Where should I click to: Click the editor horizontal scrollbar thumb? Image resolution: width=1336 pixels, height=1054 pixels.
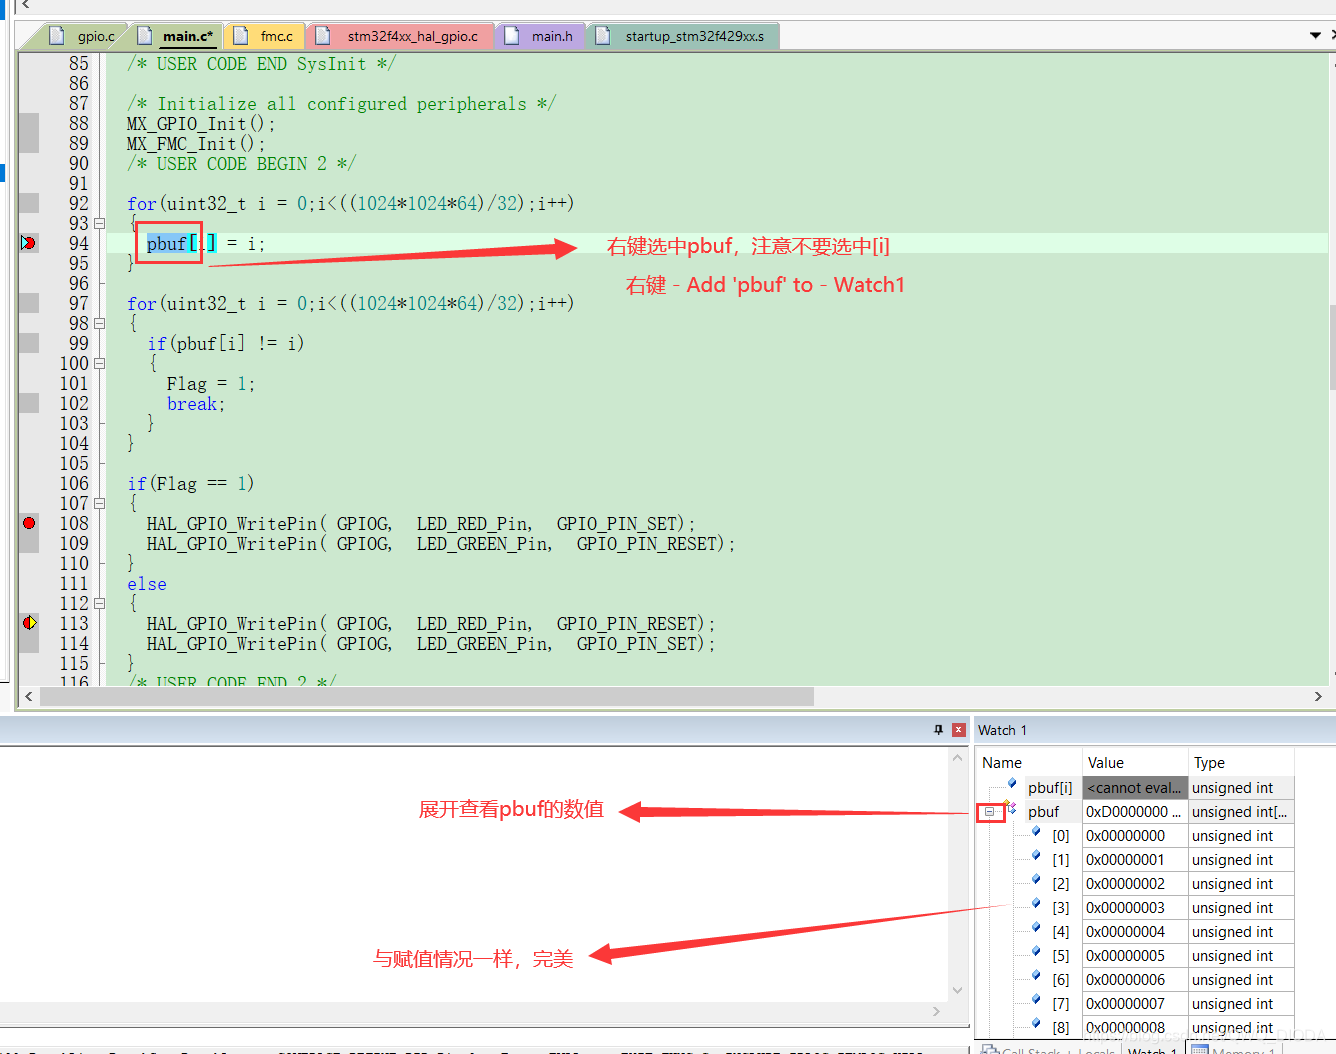[427, 696]
